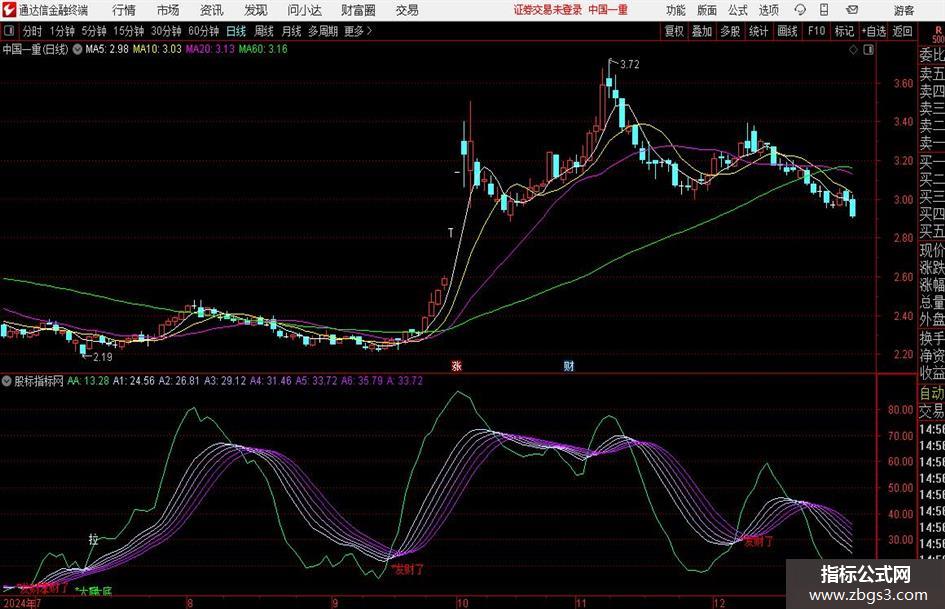Open the 发现 menu

coord(256,10)
